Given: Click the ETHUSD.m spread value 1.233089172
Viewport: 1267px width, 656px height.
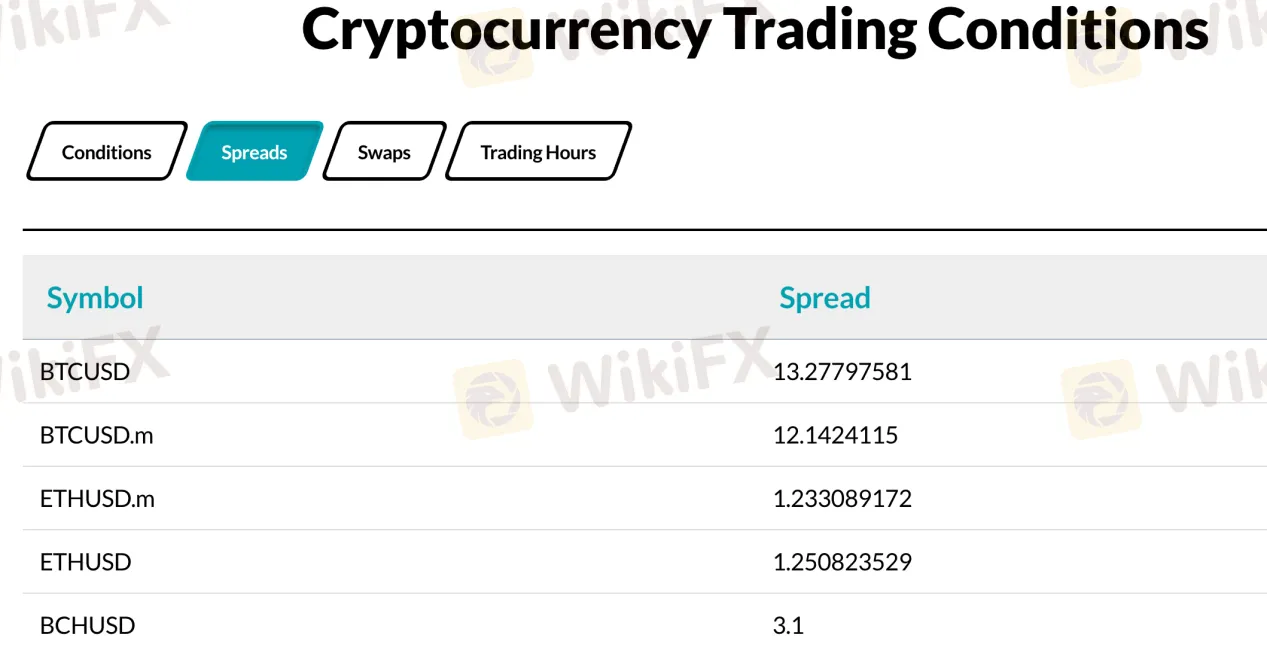Looking at the screenshot, I should coord(842,498).
